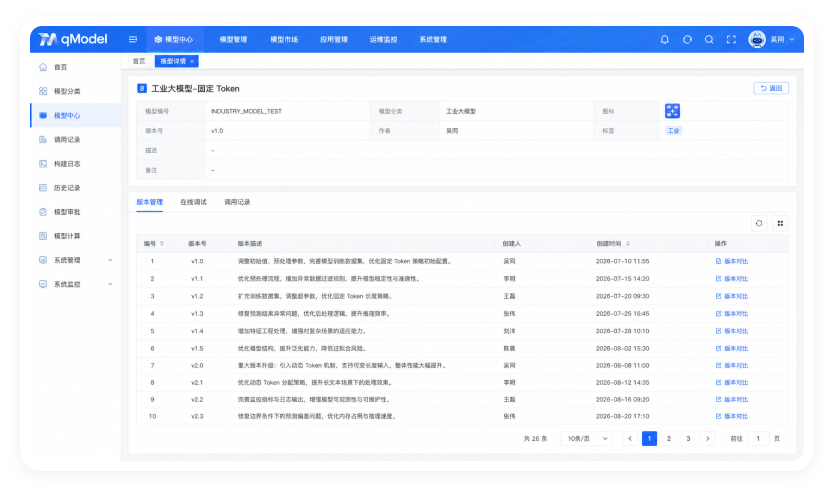This screenshot has width=834, height=495.
Task: Click the 2026-07-25 16:45 timestamp cell
Action: 622,314
